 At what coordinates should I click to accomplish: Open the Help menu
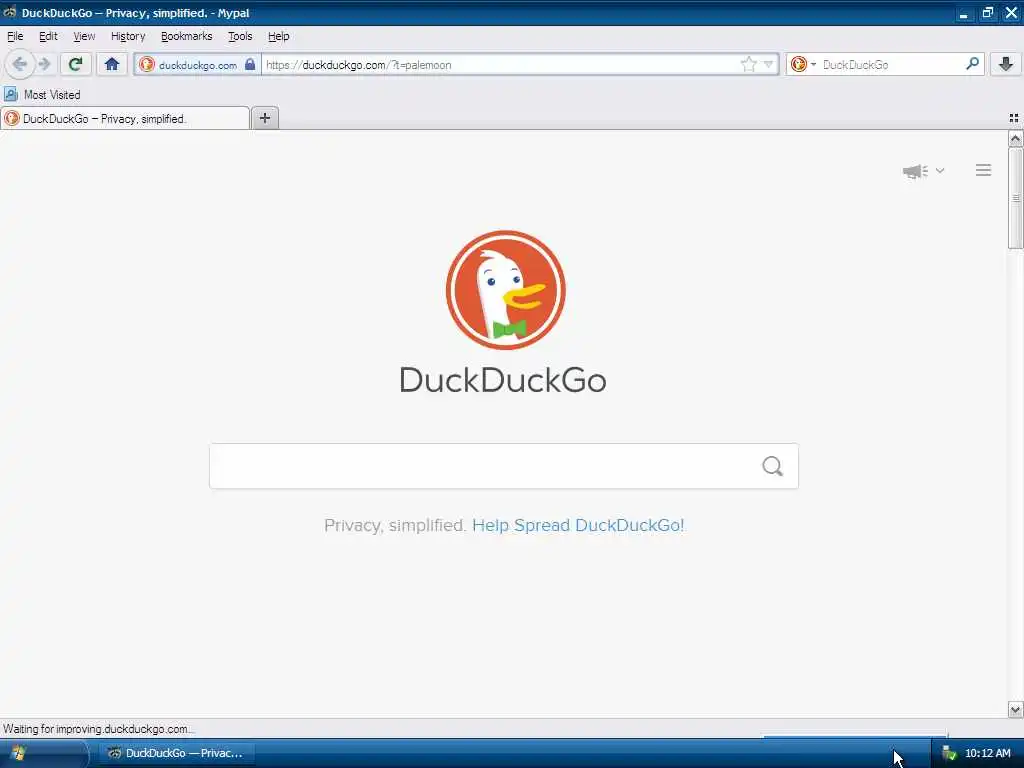click(279, 37)
